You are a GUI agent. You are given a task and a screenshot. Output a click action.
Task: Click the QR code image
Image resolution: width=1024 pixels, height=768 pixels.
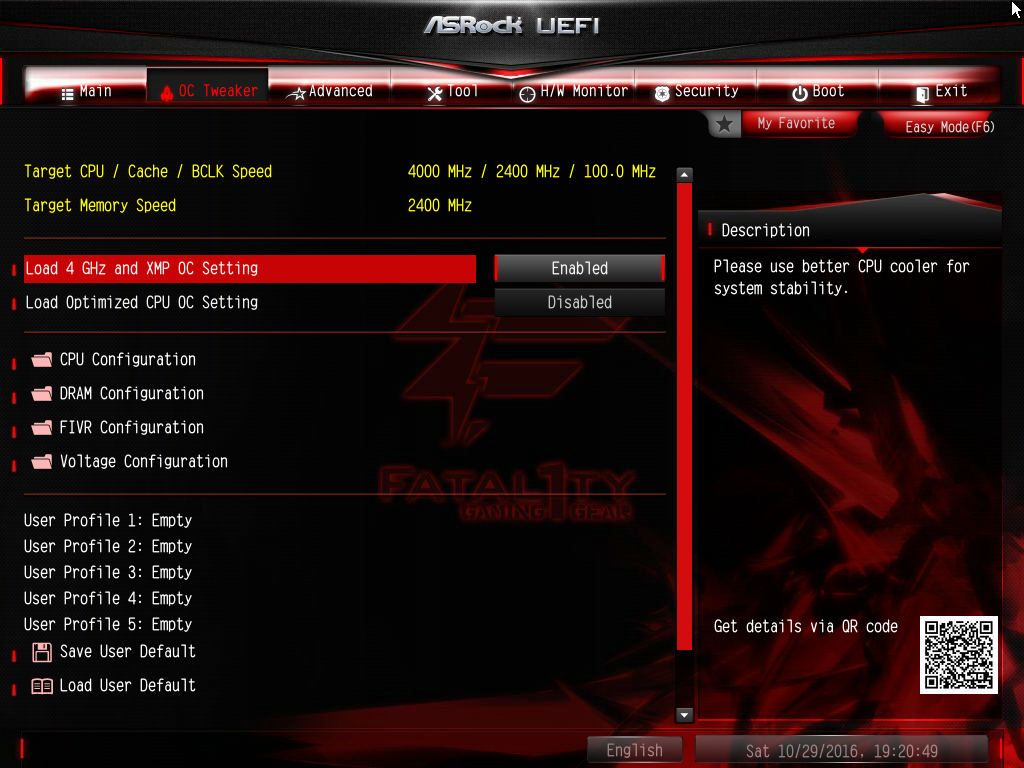pos(959,655)
